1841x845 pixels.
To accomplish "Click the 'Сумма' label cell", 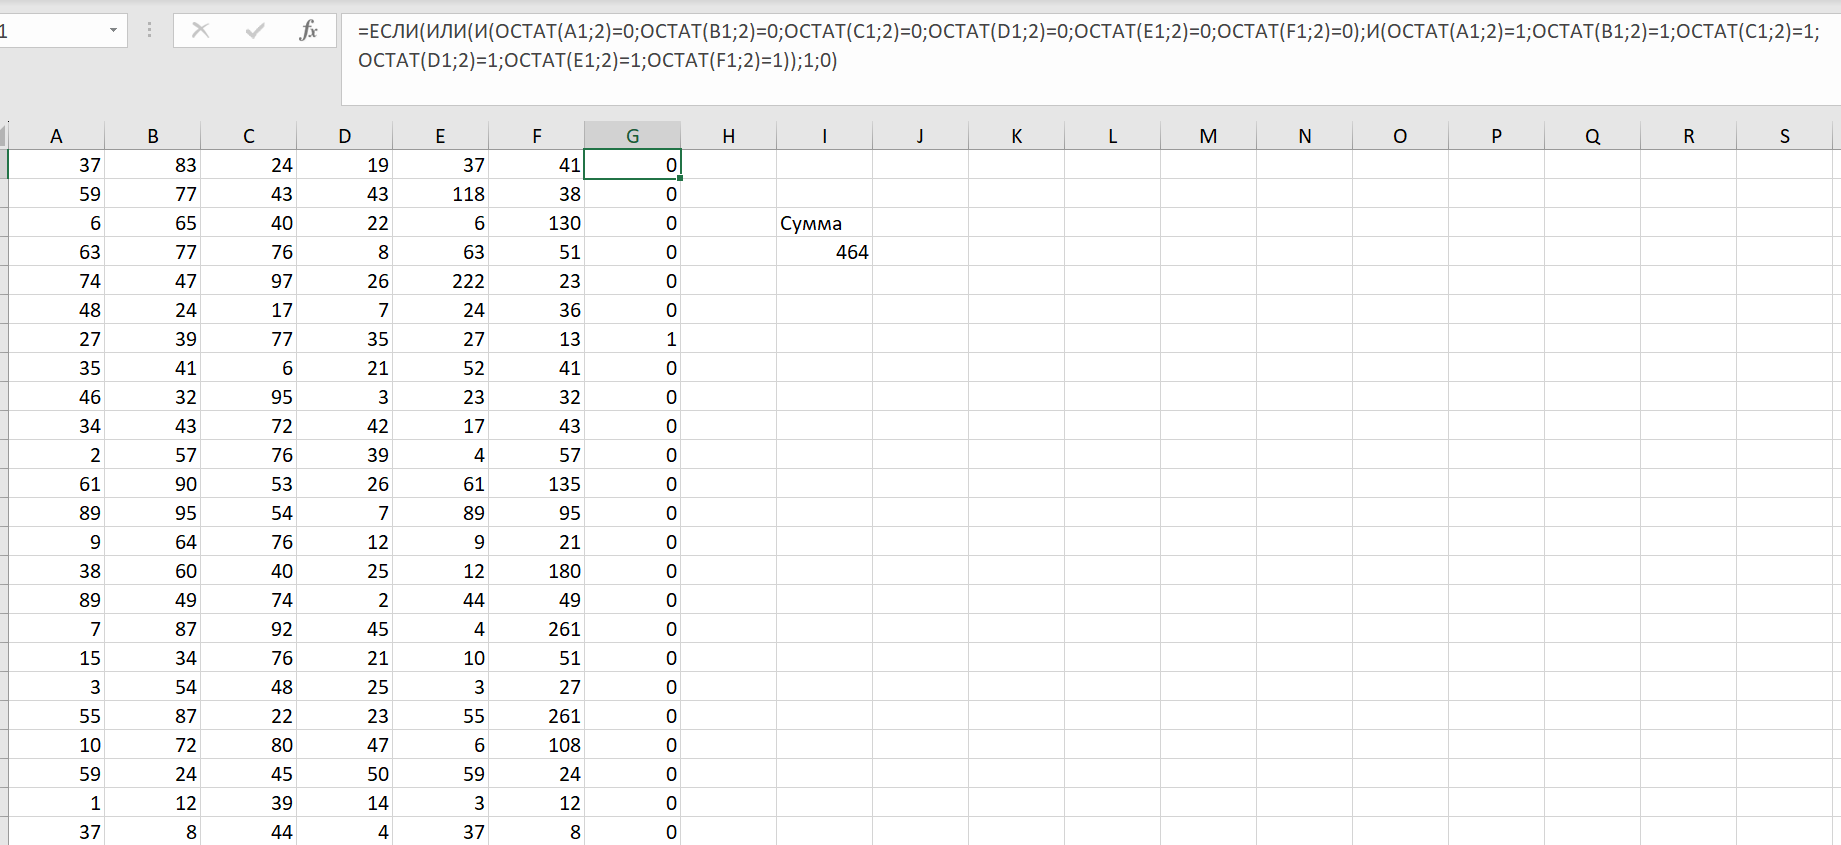I will pyautogui.click(x=824, y=223).
